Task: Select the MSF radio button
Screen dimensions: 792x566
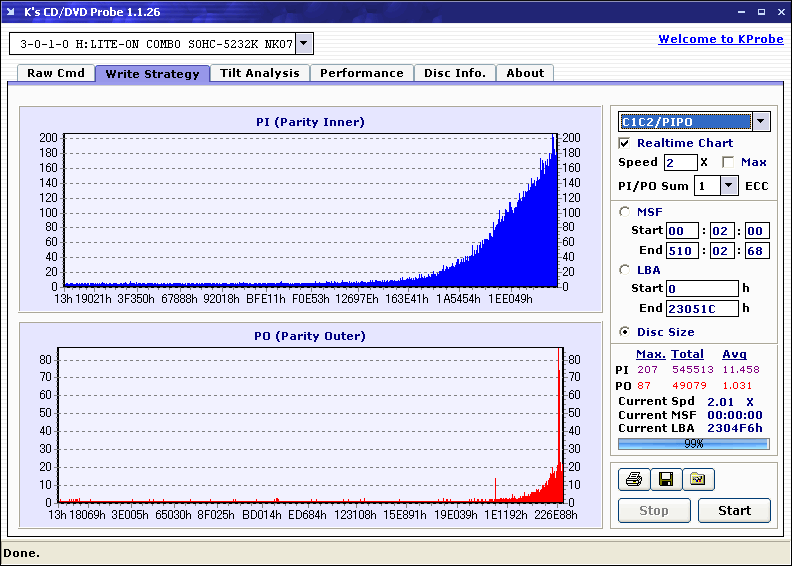Action: [x=624, y=212]
